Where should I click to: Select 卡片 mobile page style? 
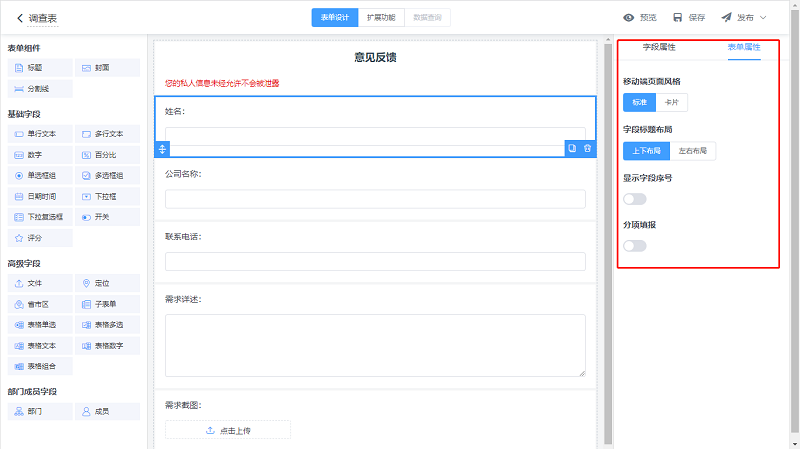(x=671, y=102)
